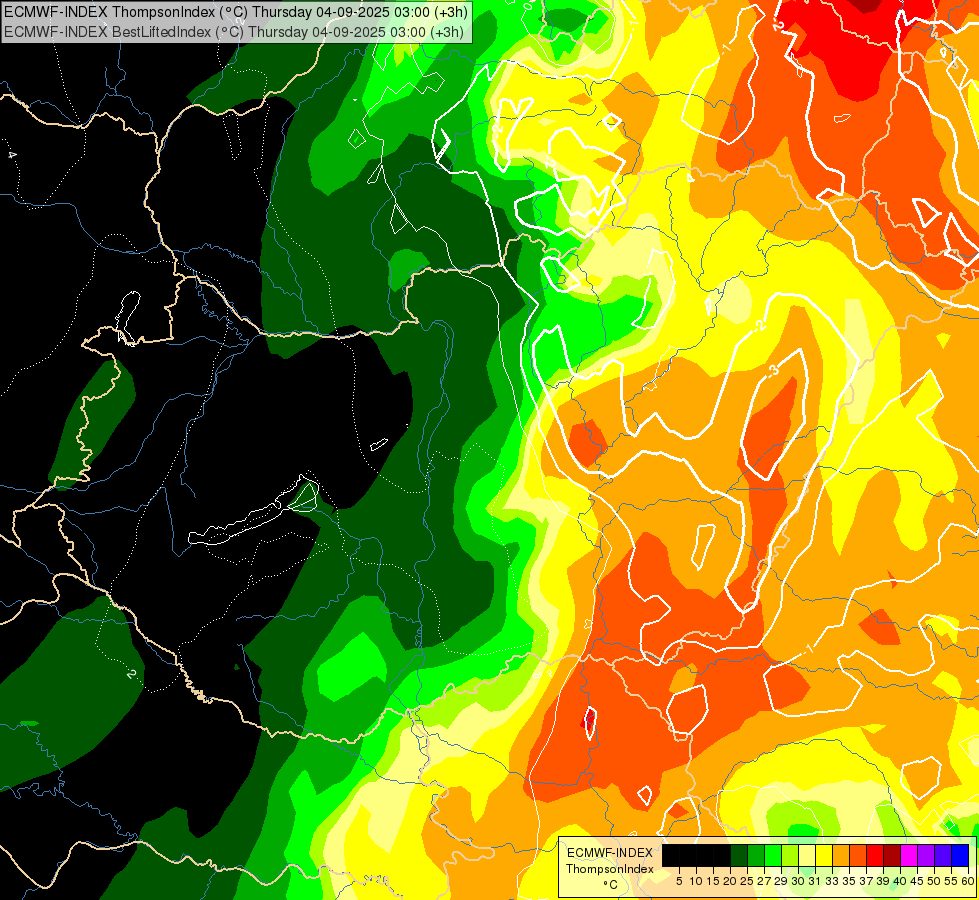Click the dark red 39–40 legend swatch
Image resolution: width=979 pixels, height=900 pixels.
[x=892, y=855]
